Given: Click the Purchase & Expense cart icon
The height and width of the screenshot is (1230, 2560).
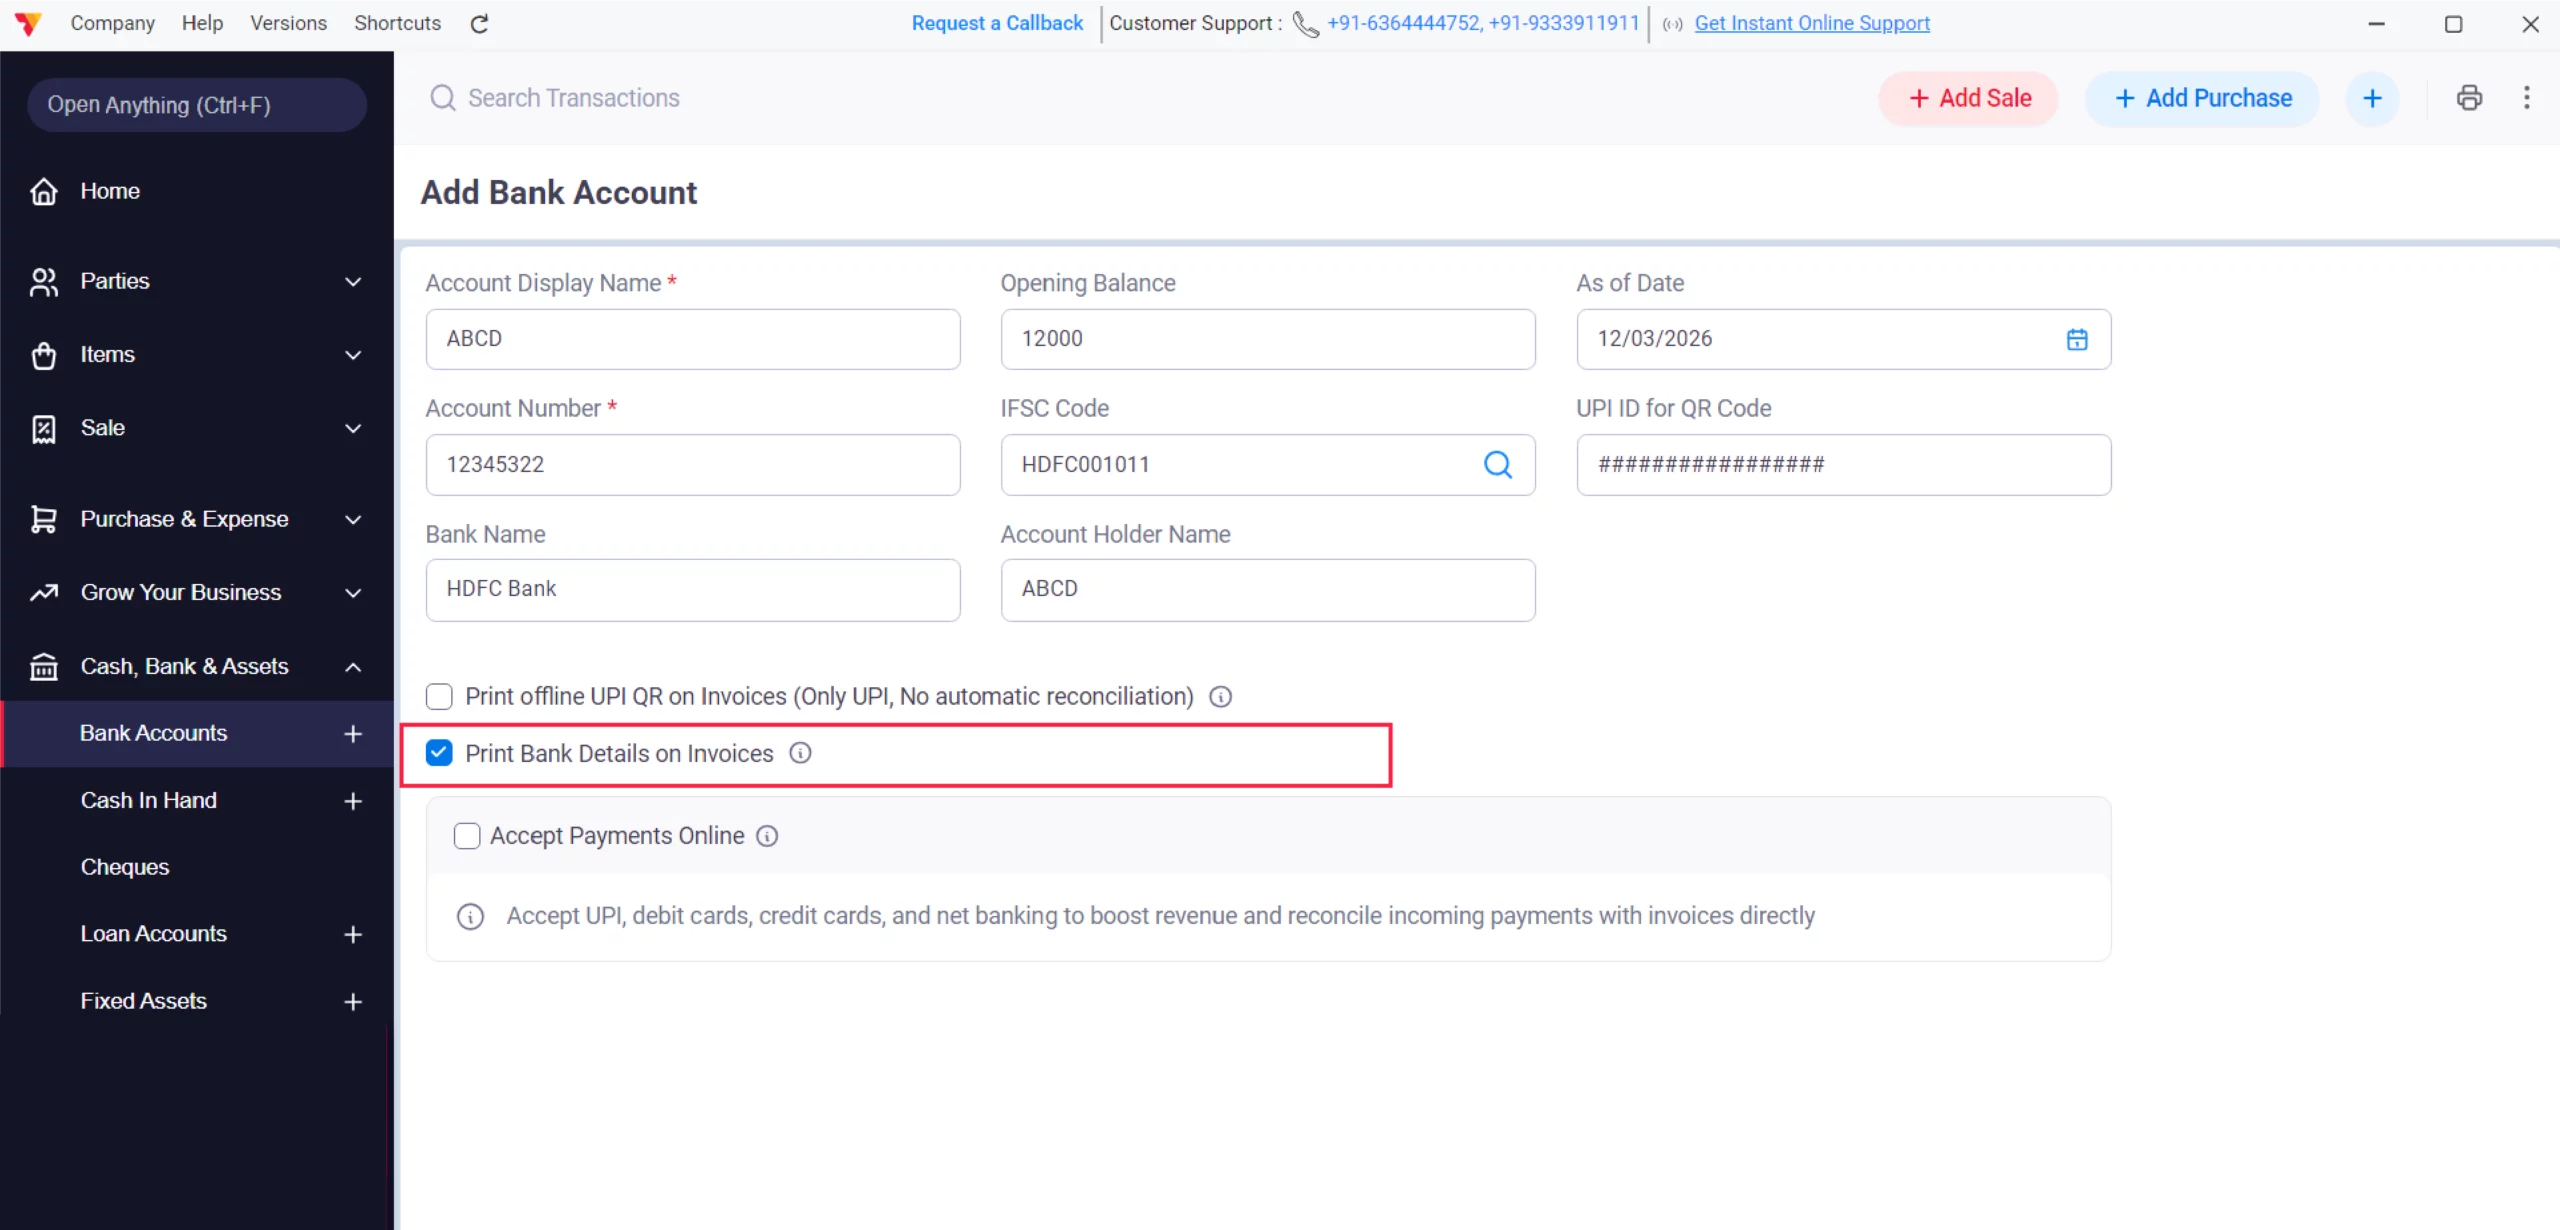Looking at the screenshot, I should pyautogui.click(x=44, y=519).
